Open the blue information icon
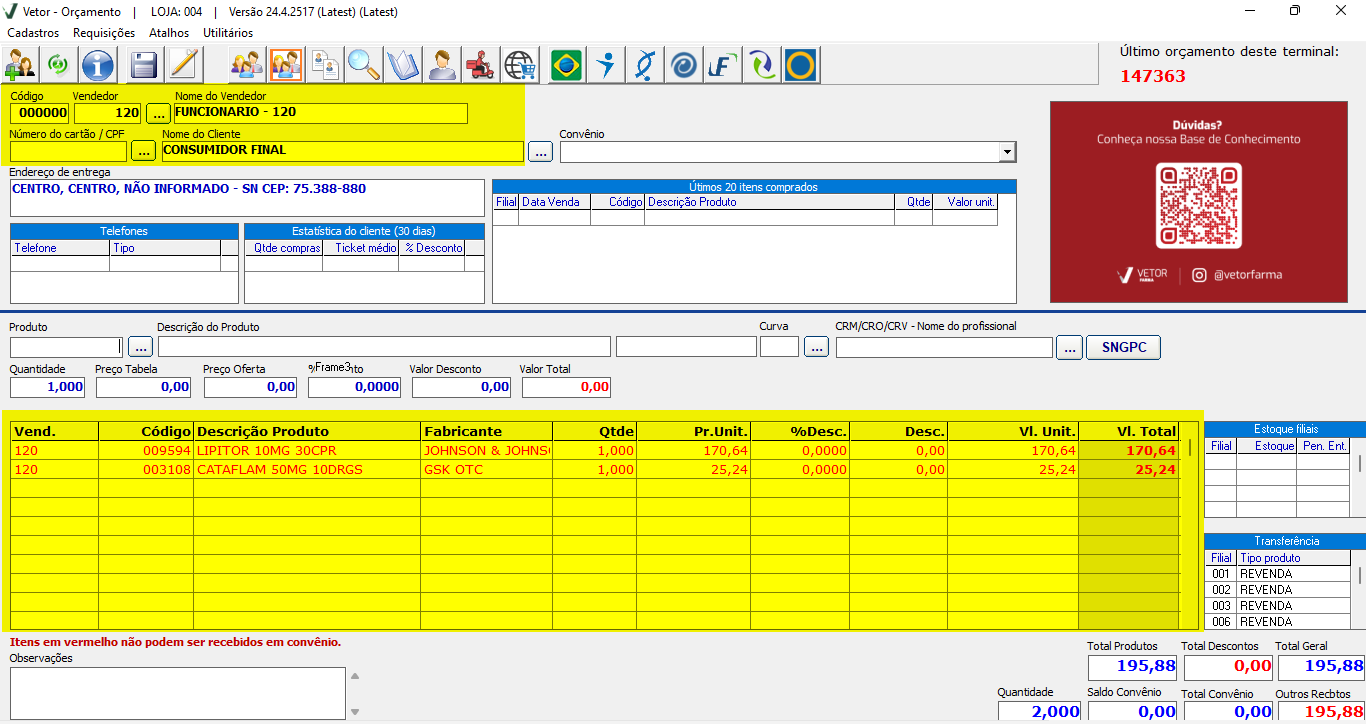Screen dimensions: 1366x724 pyautogui.click(x=98, y=65)
